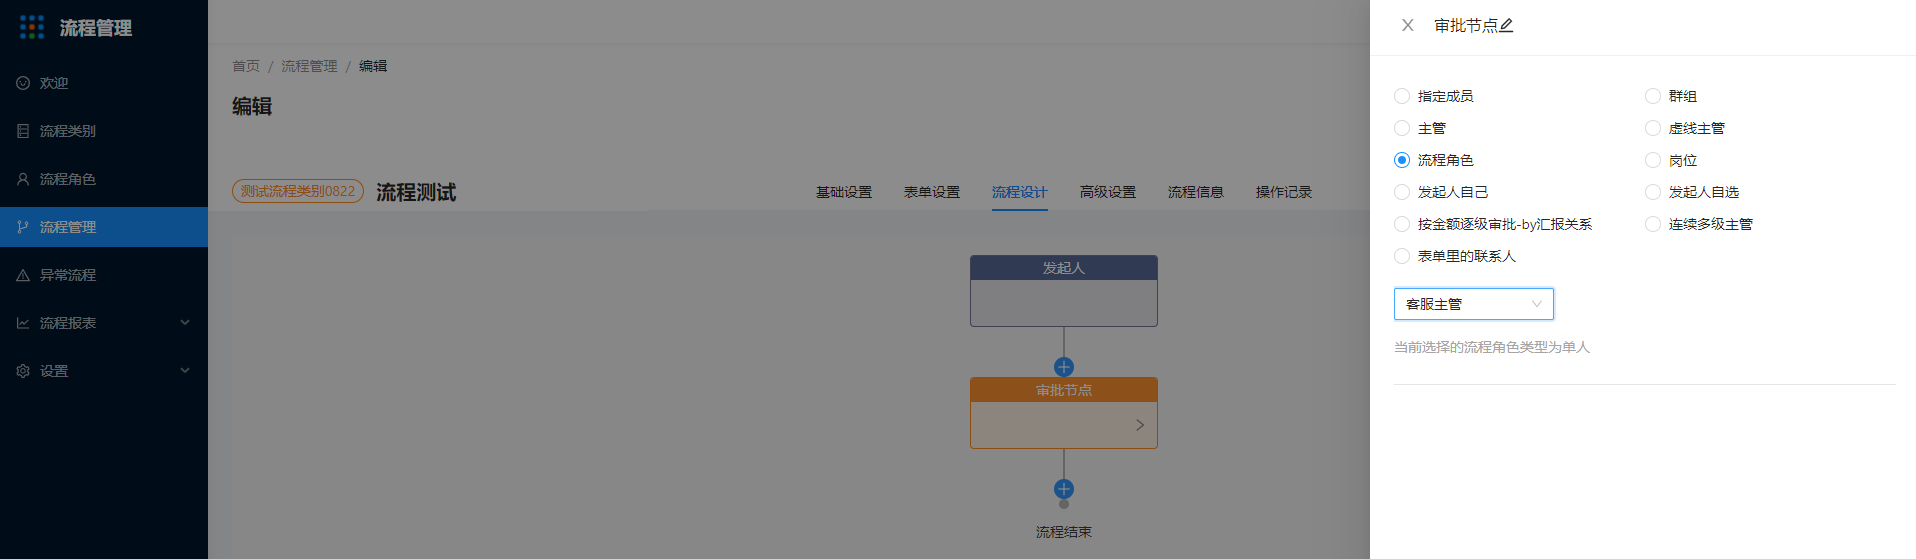
Task: Select the 发起人自选 radio option
Action: 1653,192
